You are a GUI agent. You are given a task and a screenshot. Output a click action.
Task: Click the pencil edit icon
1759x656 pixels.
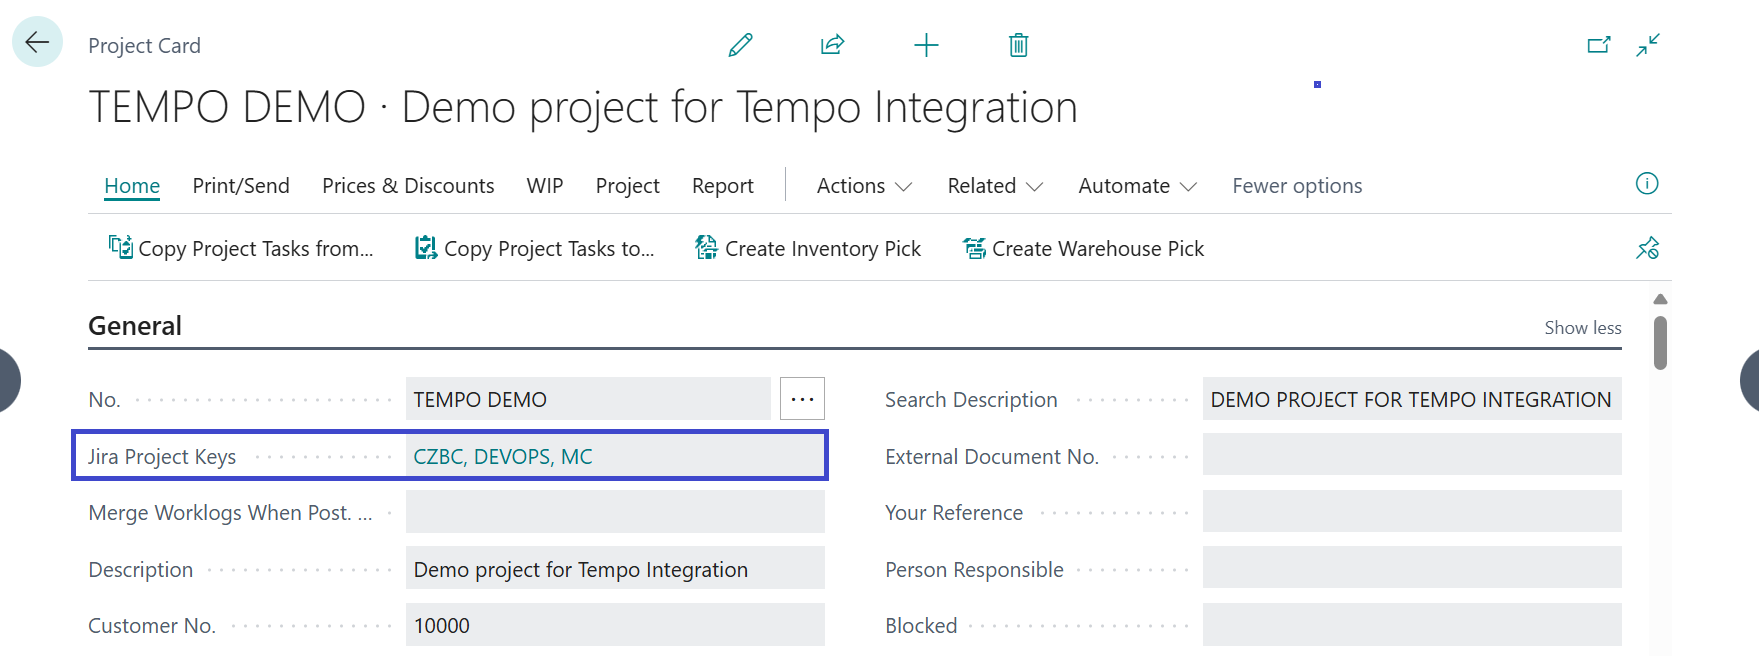pyautogui.click(x=740, y=45)
